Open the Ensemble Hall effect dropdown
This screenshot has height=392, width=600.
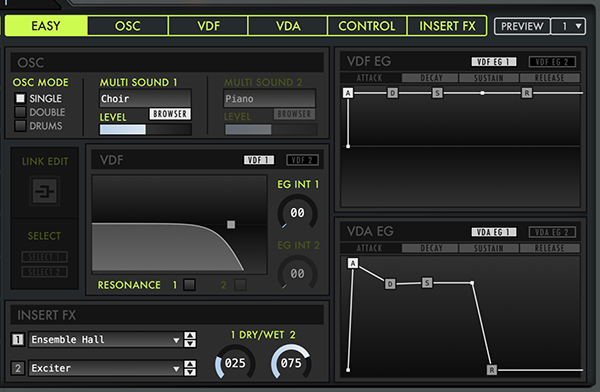click(x=104, y=340)
